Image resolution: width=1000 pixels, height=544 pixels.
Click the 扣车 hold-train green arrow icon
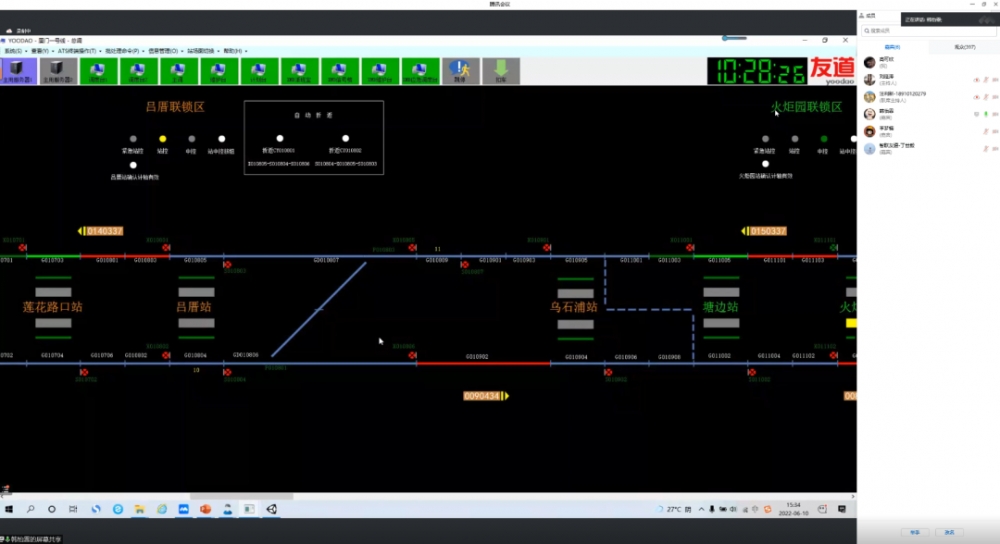pyautogui.click(x=501, y=70)
